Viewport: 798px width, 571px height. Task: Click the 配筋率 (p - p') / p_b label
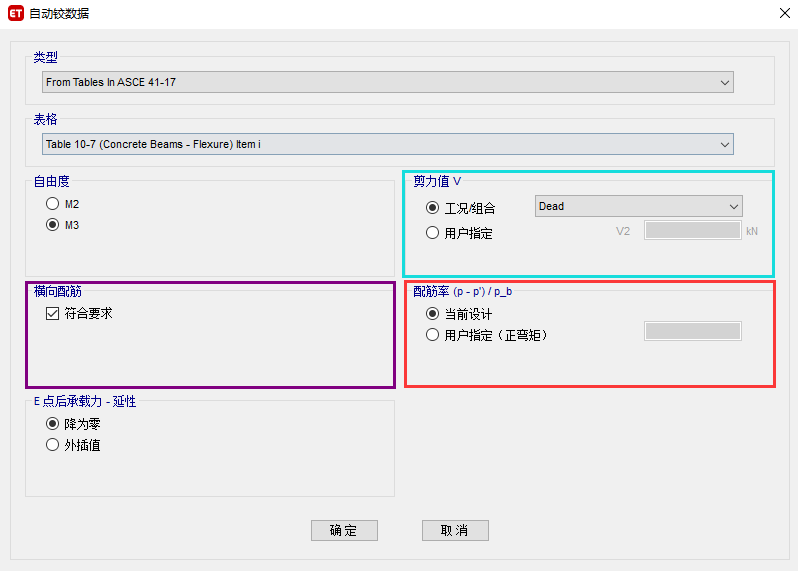pos(462,292)
